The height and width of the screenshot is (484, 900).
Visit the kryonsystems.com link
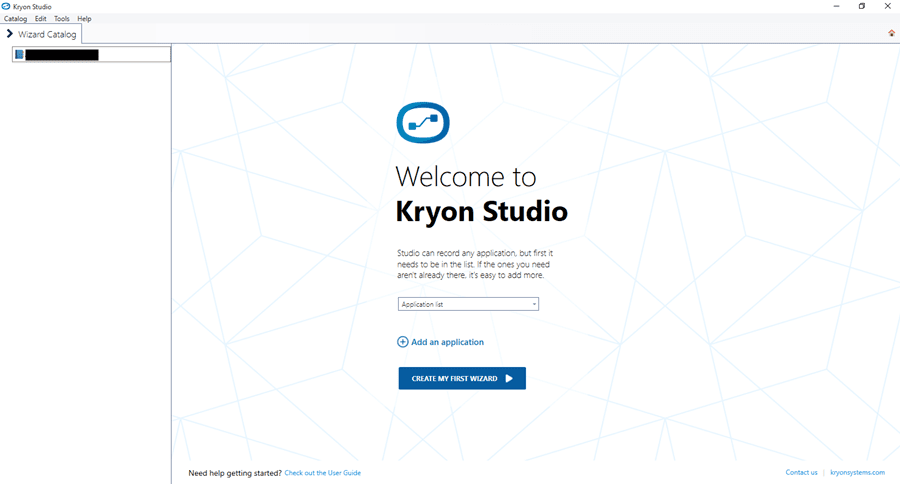click(x=857, y=473)
